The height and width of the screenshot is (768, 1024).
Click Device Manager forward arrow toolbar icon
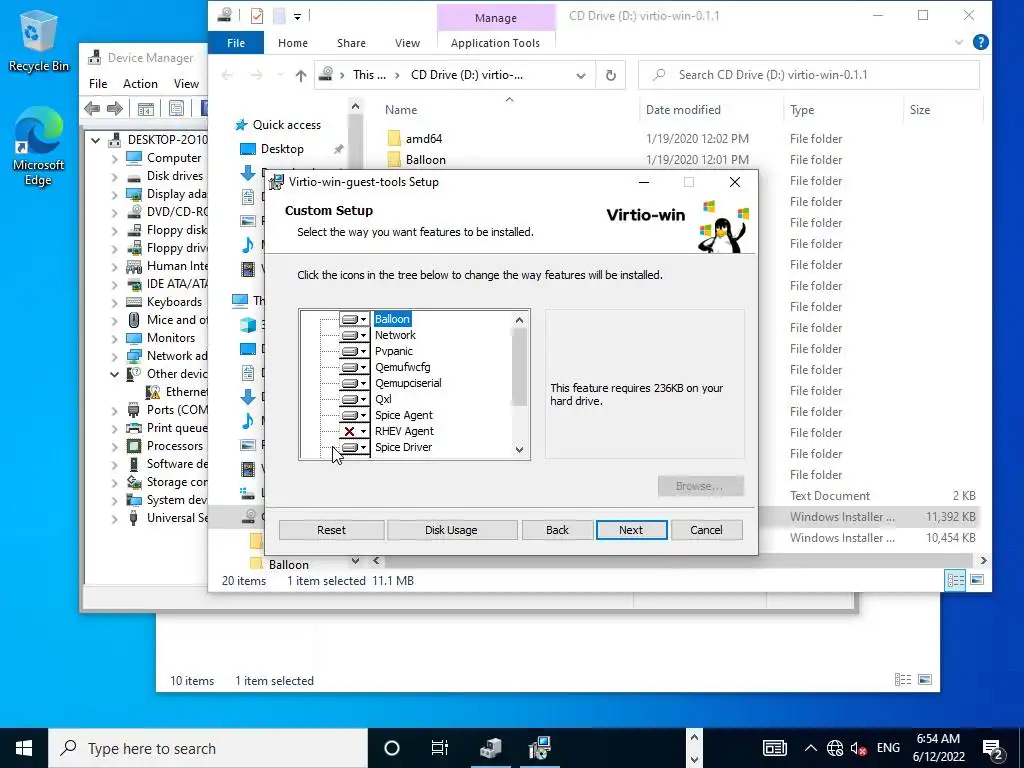115,108
